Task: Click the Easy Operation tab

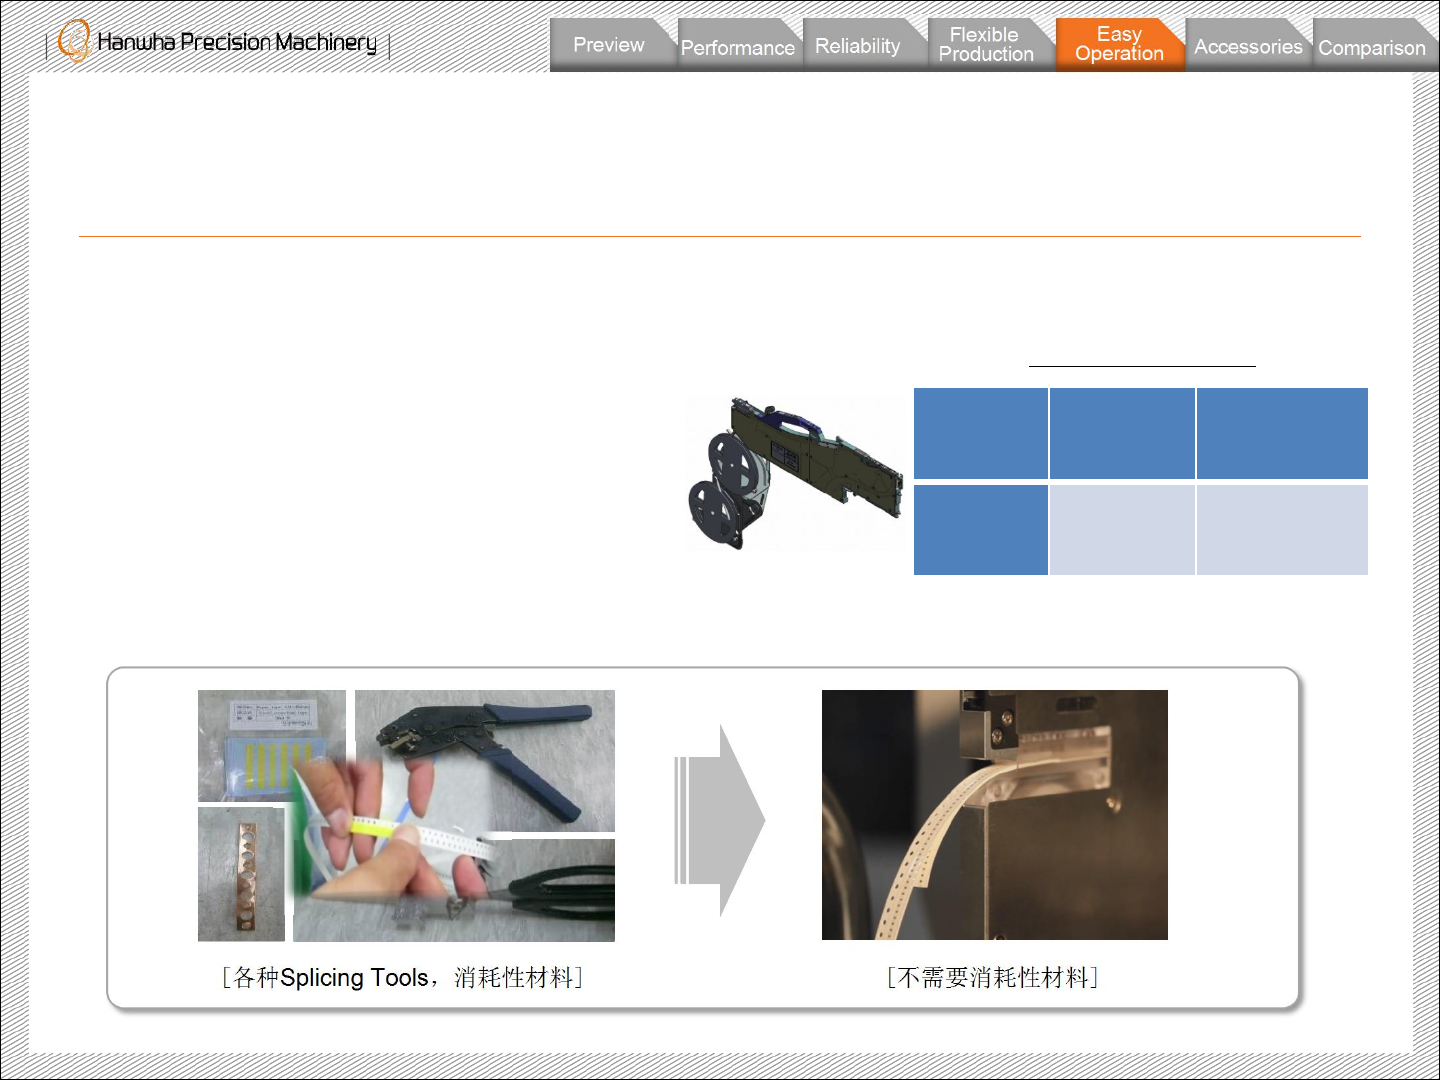Action: pos(1120,45)
